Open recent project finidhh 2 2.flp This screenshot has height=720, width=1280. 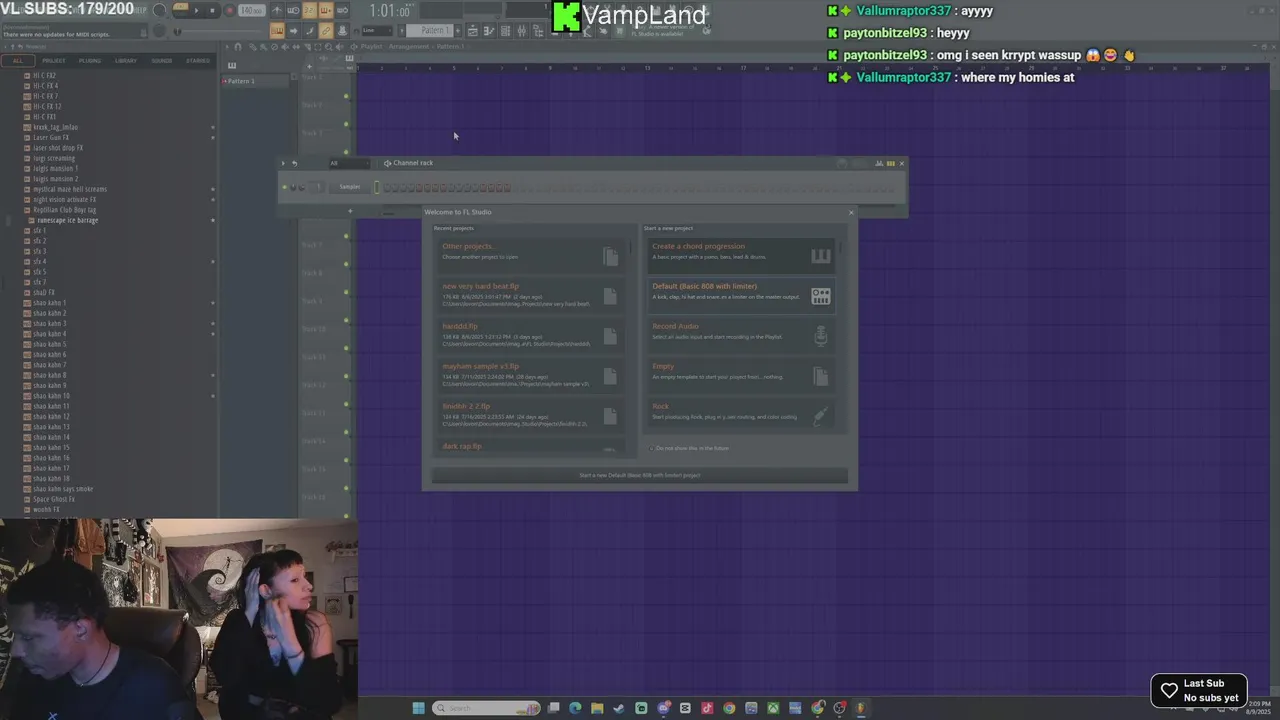pyautogui.click(x=529, y=416)
